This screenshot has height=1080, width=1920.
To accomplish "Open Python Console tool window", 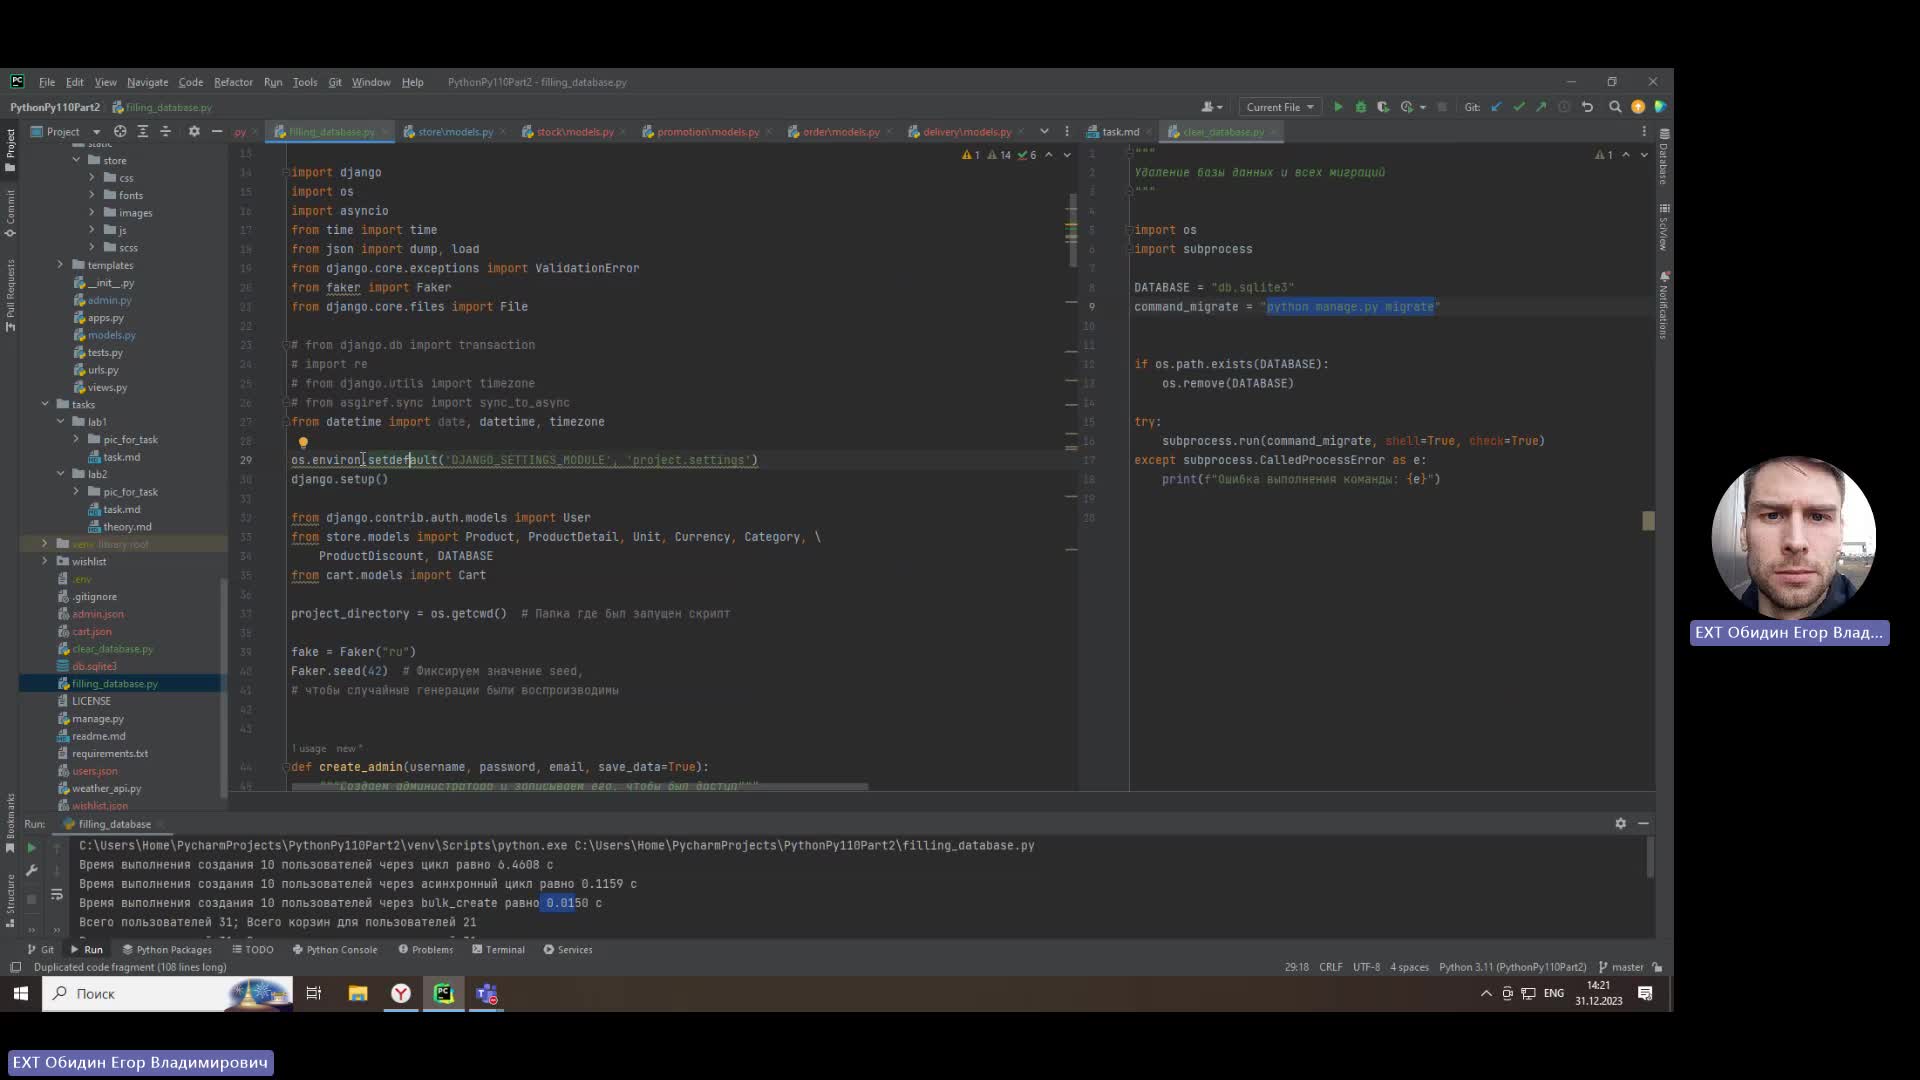I will tap(335, 949).
